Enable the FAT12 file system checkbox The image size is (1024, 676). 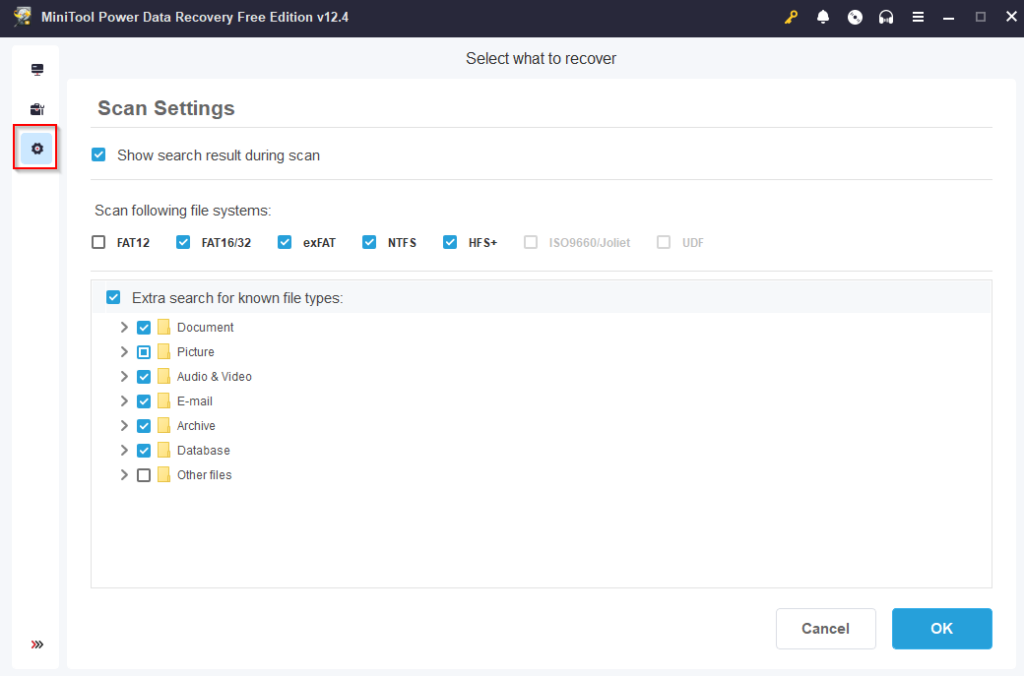coord(99,242)
